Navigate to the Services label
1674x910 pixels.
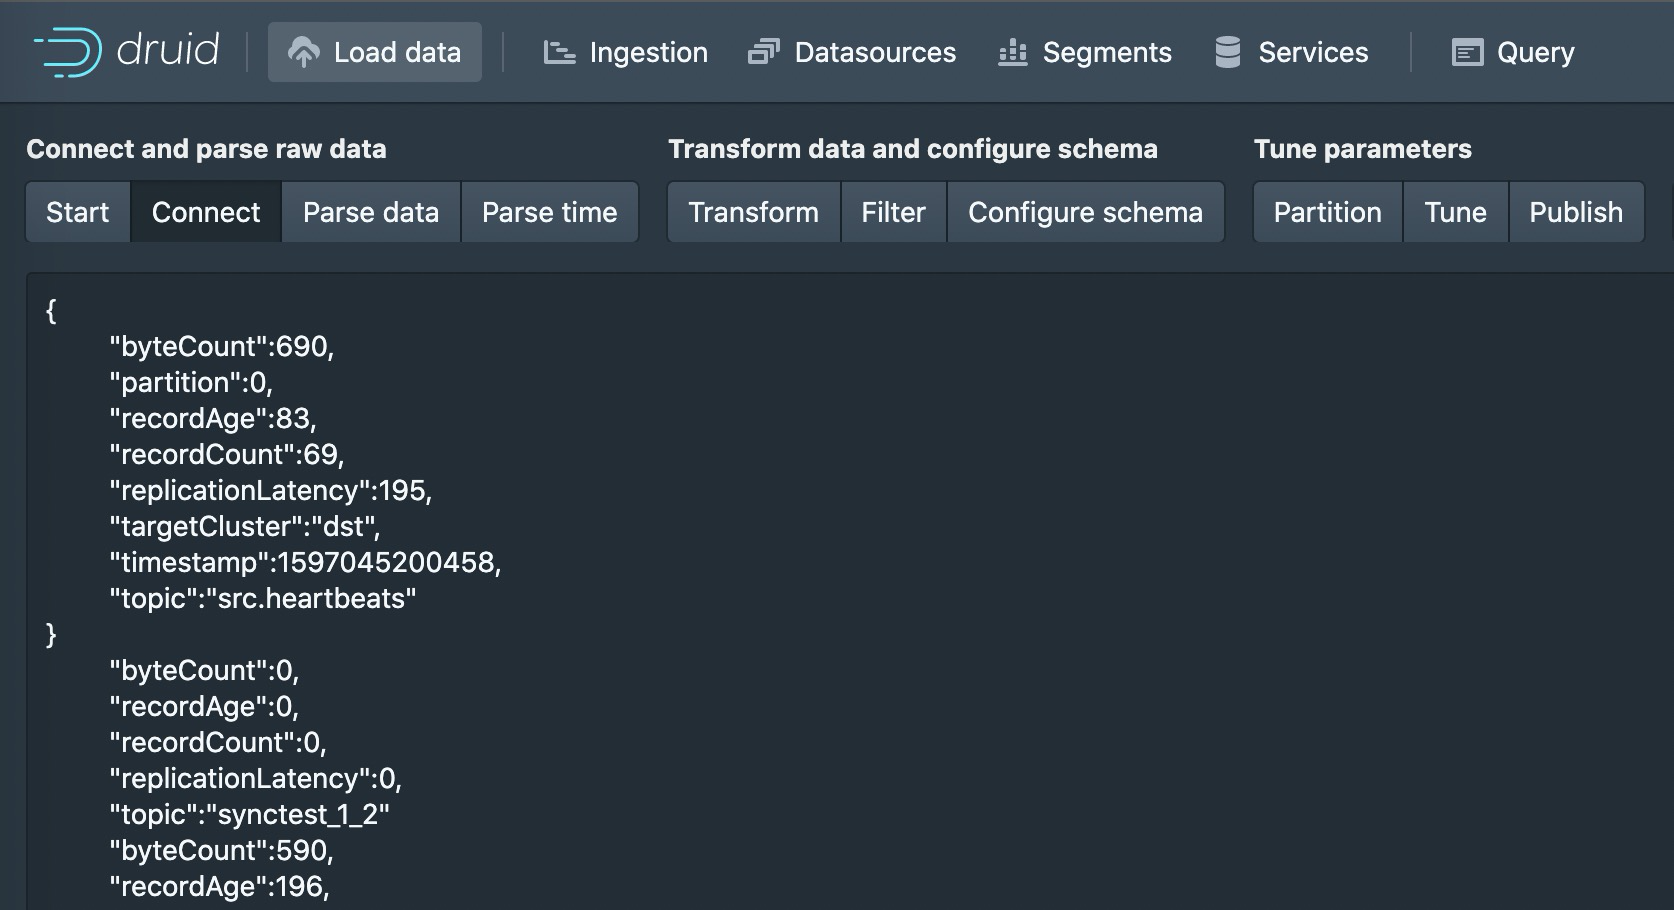pyautogui.click(x=1313, y=52)
